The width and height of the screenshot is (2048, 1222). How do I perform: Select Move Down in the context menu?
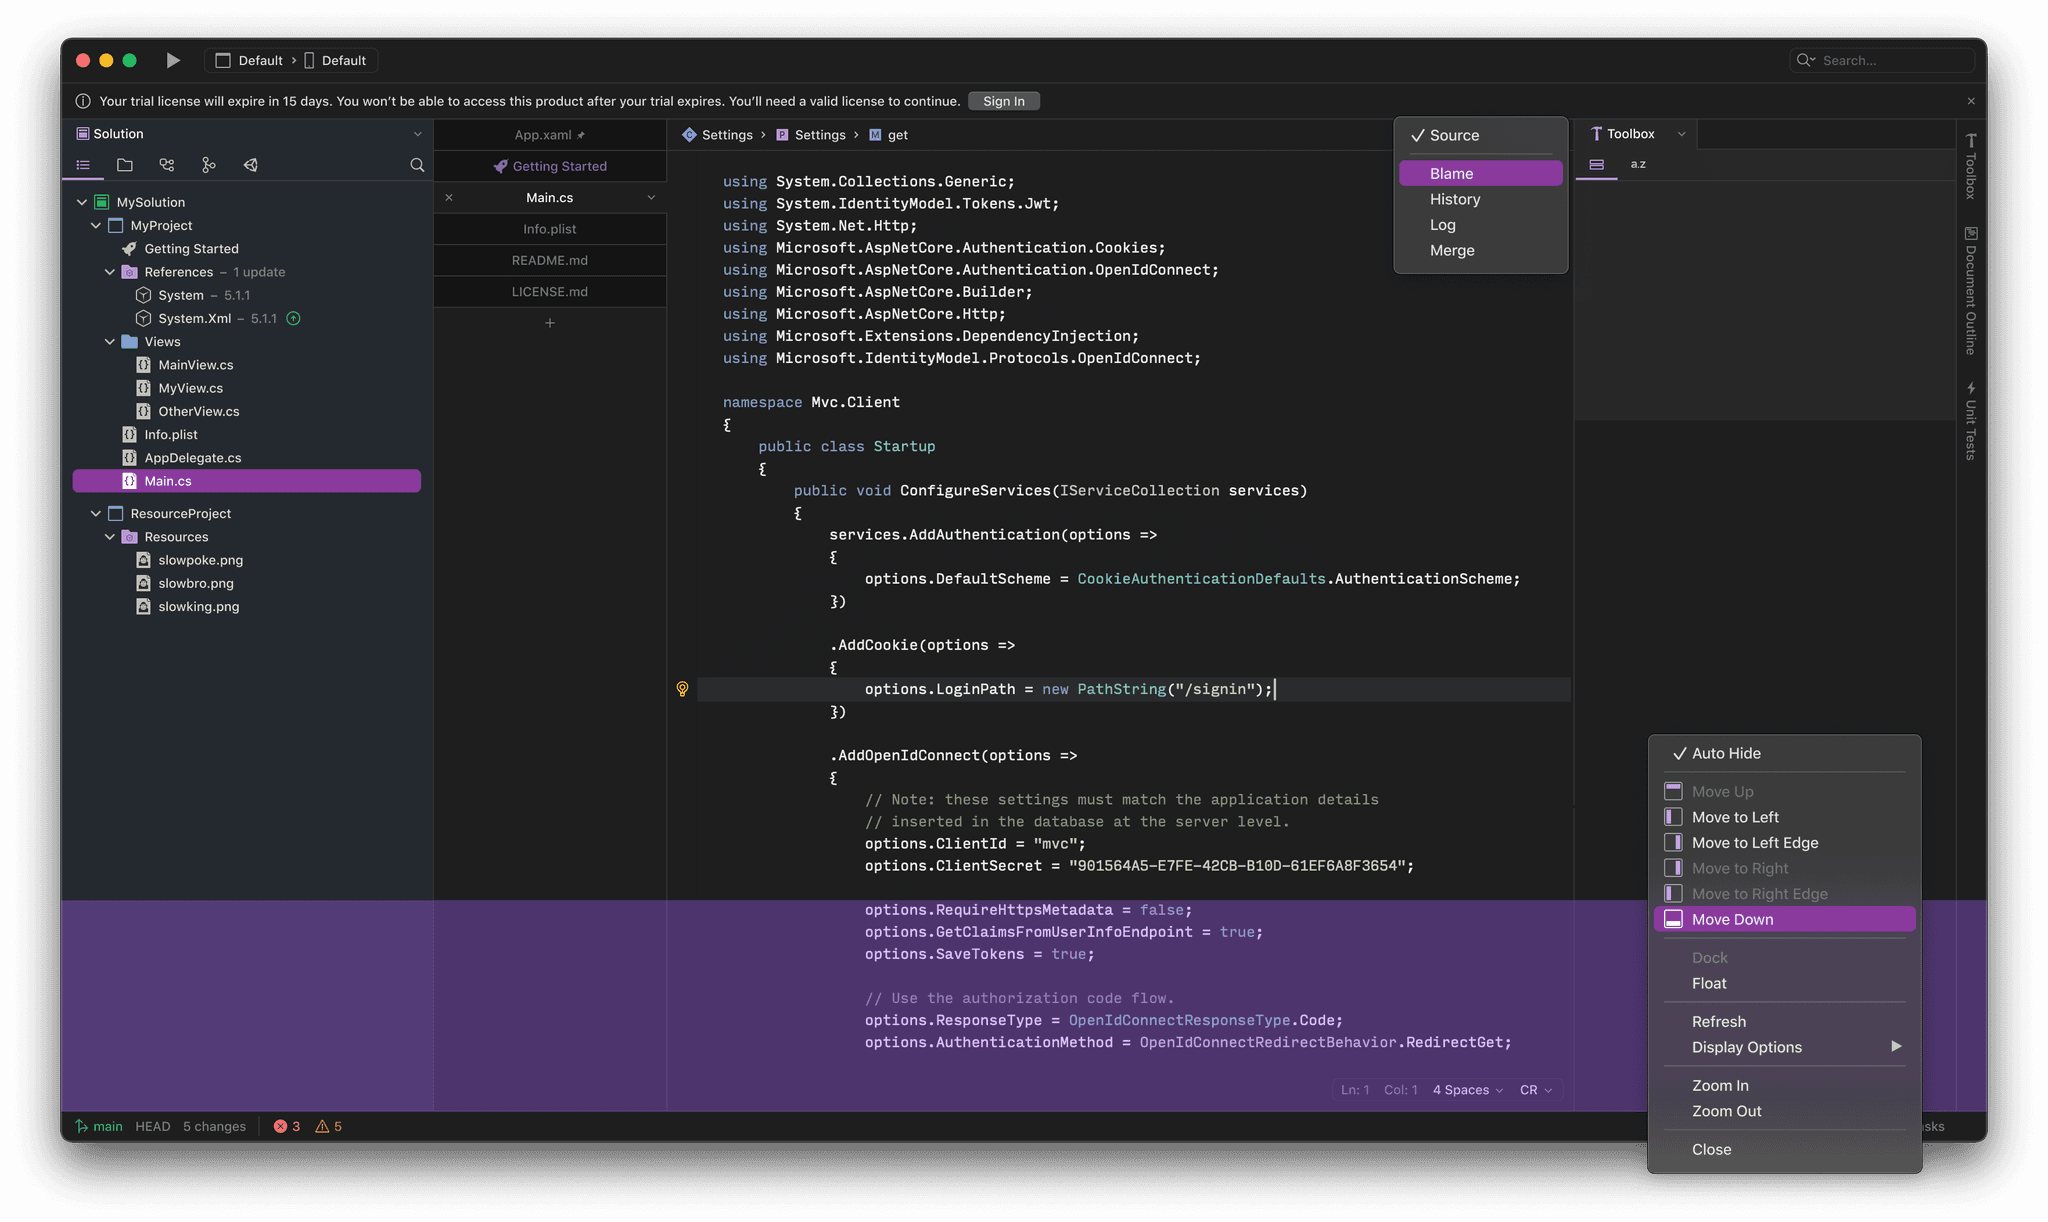point(1785,919)
